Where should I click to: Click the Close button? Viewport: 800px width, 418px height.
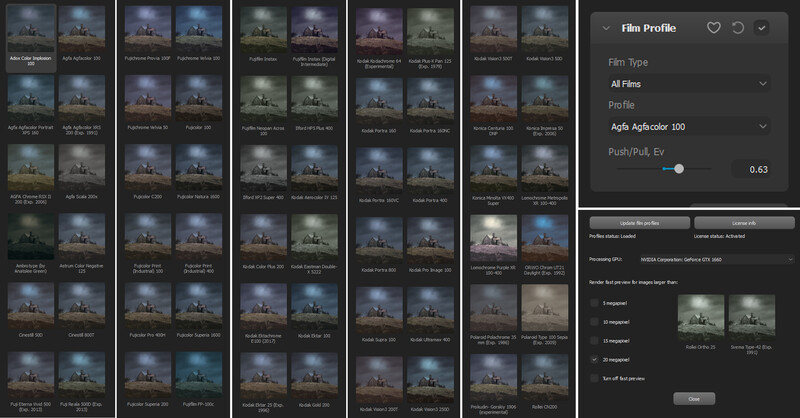point(694,399)
